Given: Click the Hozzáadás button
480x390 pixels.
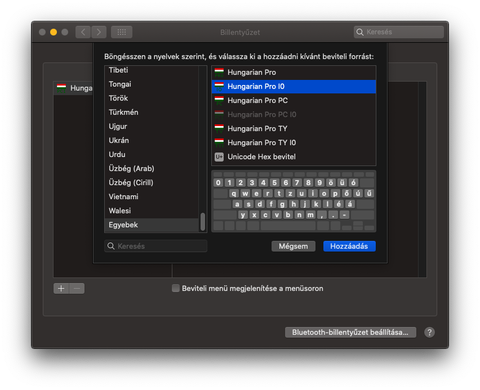Looking at the screenshot, I should [x=349, y=246].
